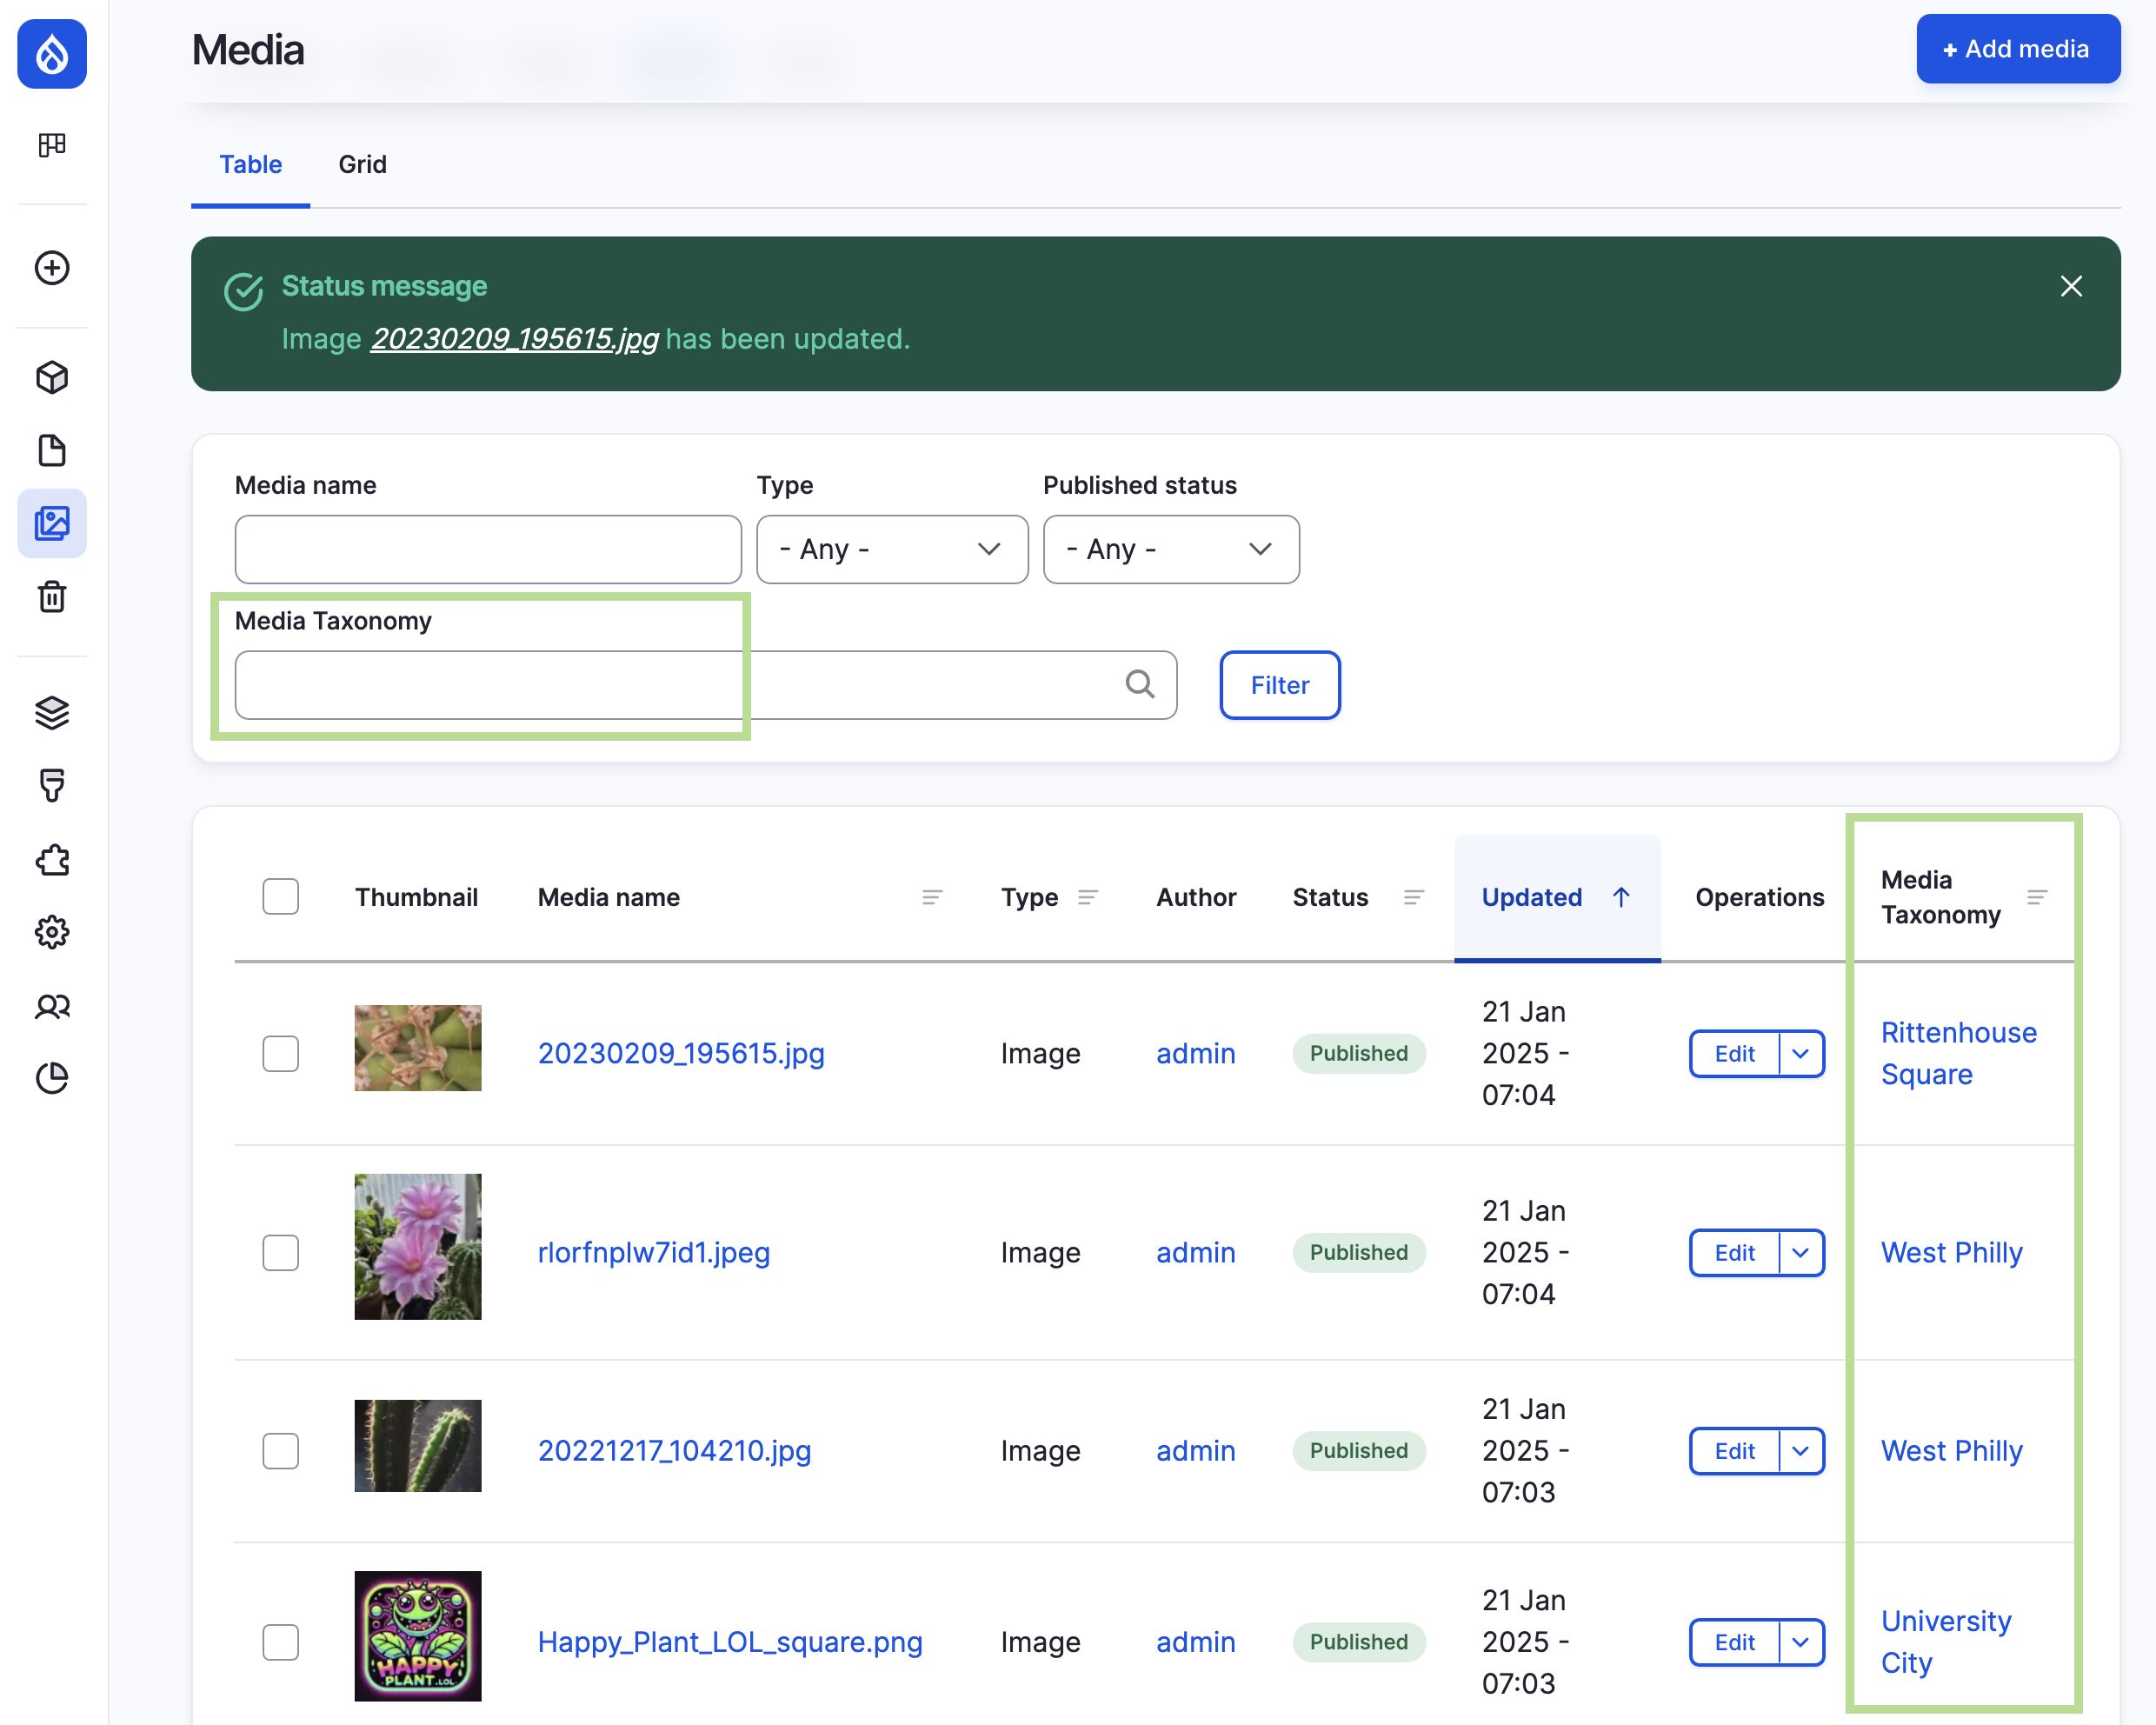Click the sort icon beside Media Taxonomy column
2156x1725 pixels.
(2037, 897)
